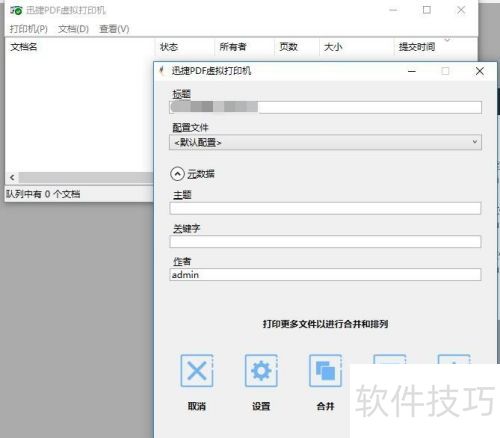
Task: Maximize the back queue window
Action: (427, 10)
